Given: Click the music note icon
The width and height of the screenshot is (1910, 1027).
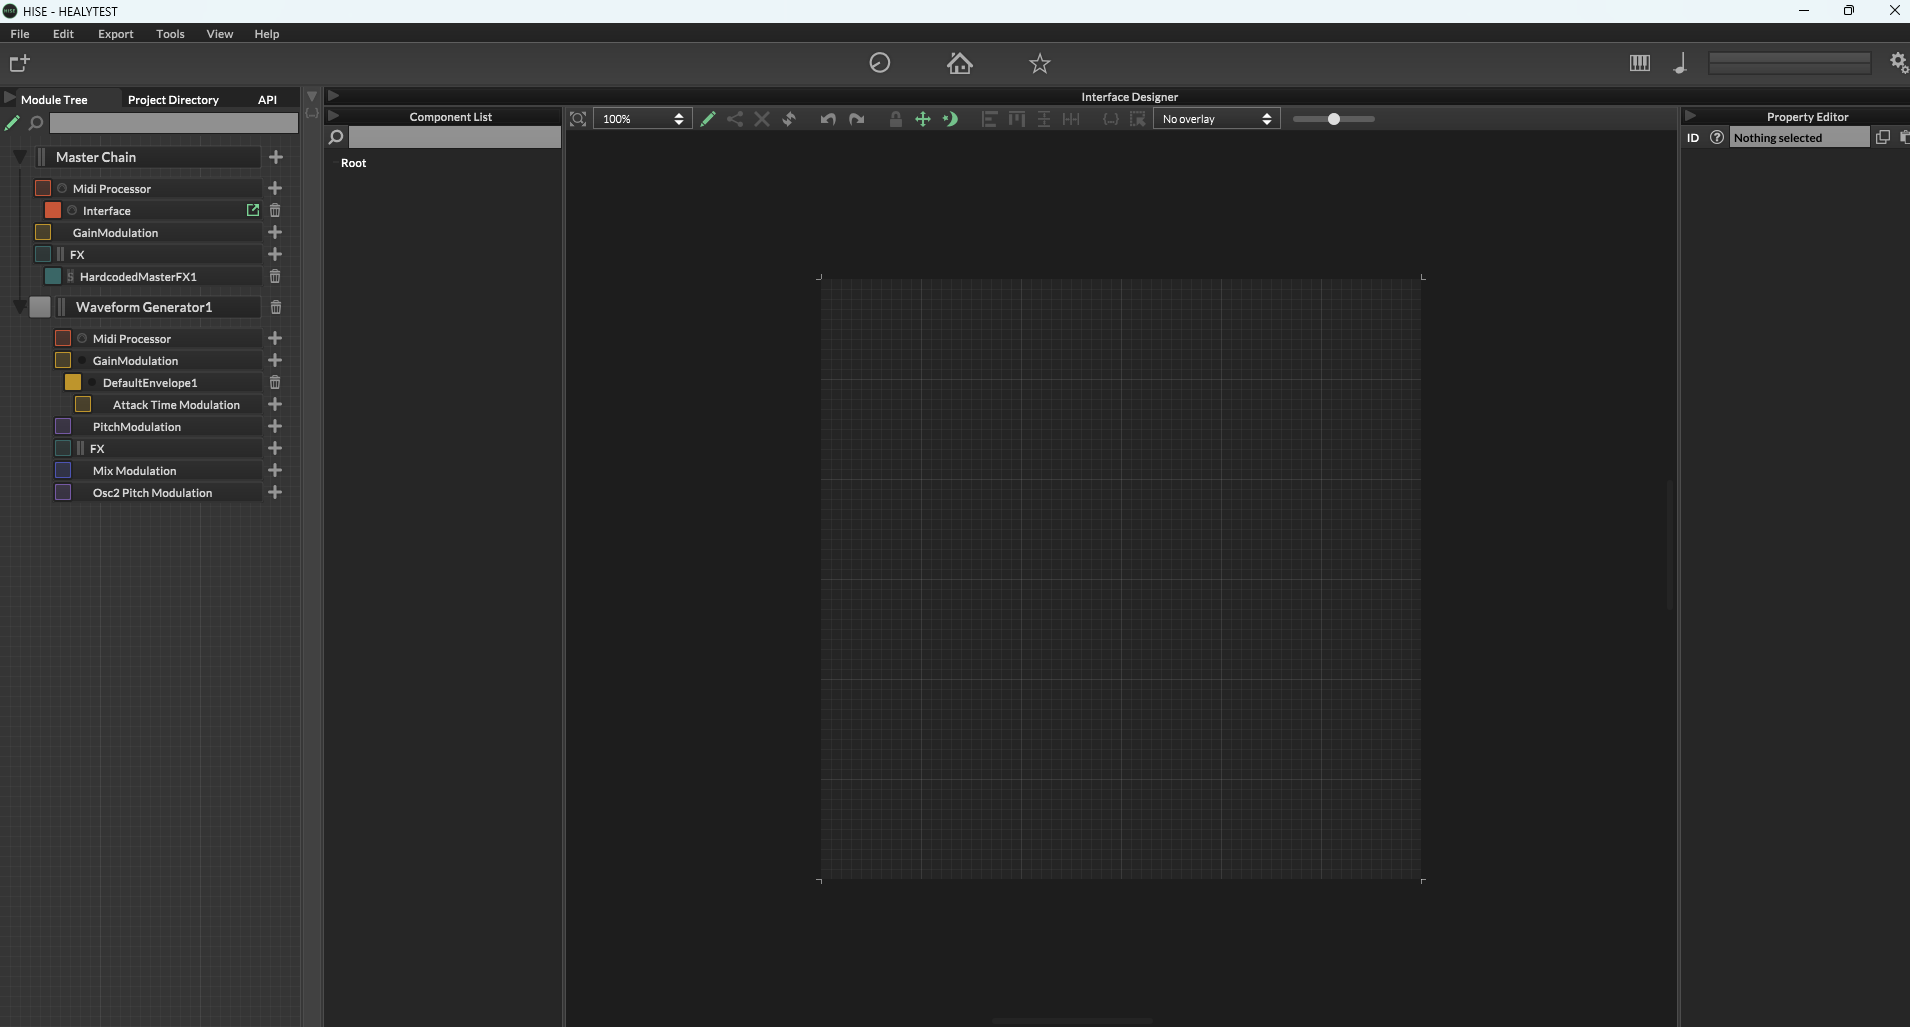Looking at the screenshot, I should 1680,63.
